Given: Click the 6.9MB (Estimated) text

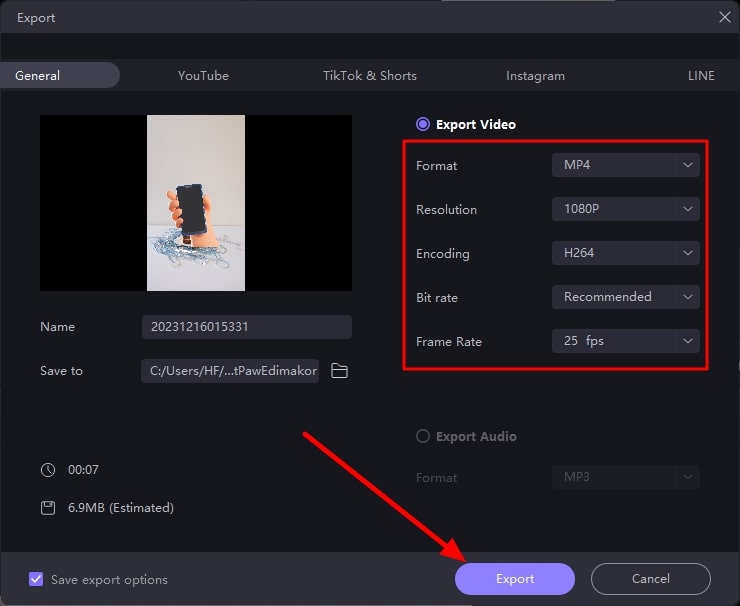Looking at the screenshot, I should click(x=121, y=508).
